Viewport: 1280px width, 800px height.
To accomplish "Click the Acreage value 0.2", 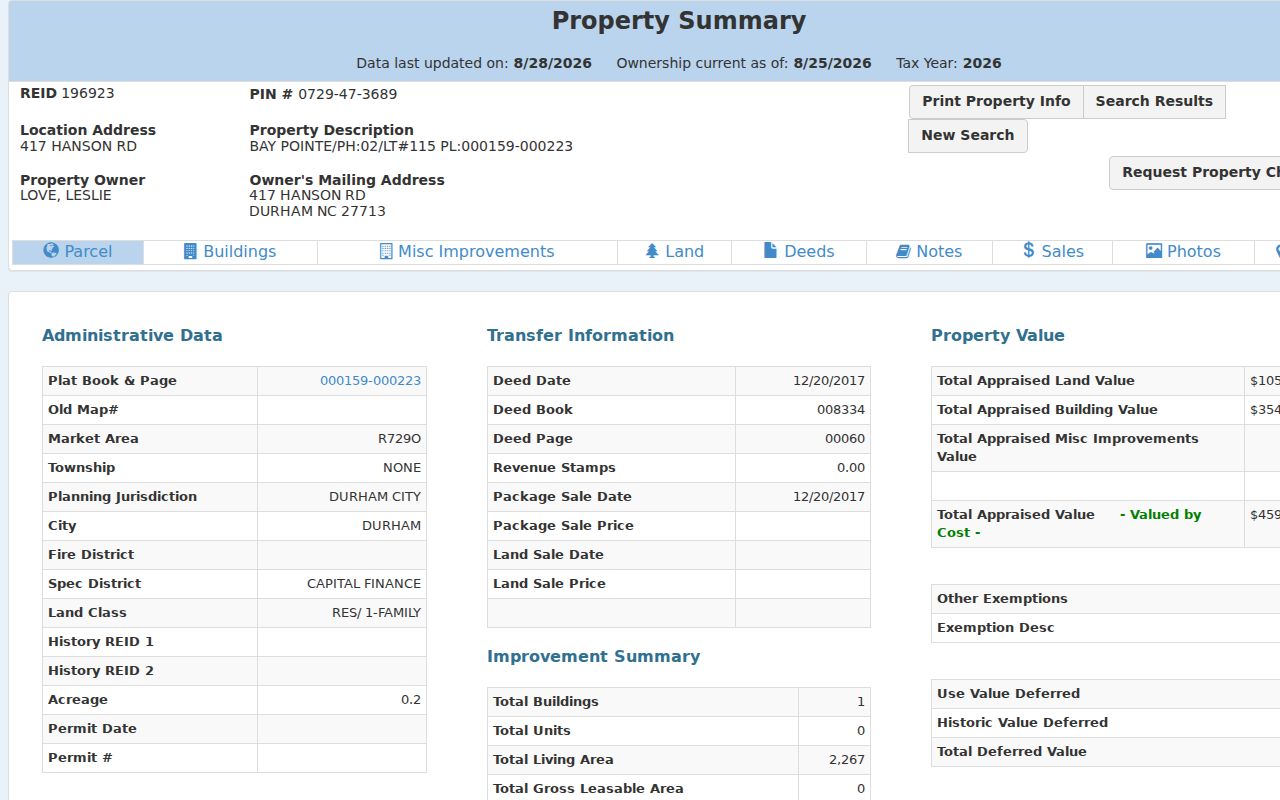I will point(411,700).
